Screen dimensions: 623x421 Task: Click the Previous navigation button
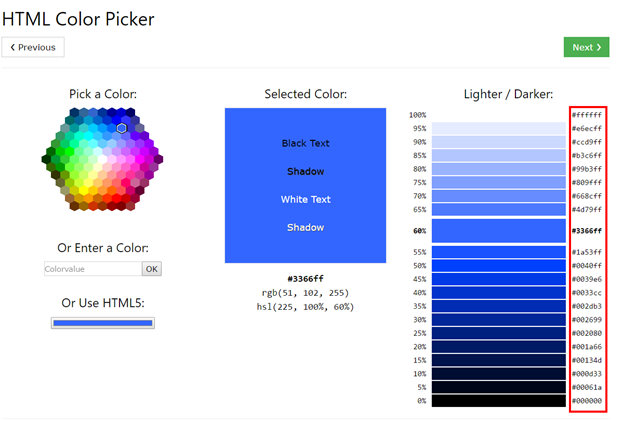click(x=33, y=47)
